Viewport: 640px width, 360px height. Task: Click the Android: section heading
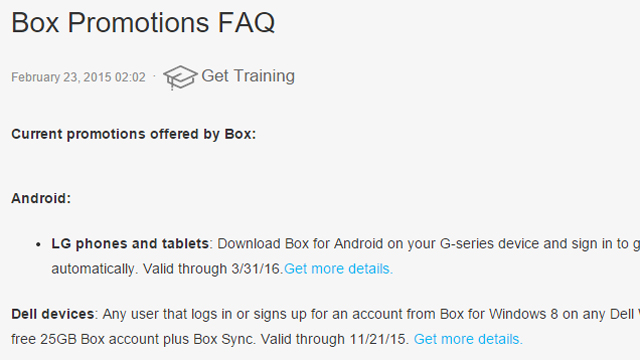pyautogui.click(x=41, y=198)
